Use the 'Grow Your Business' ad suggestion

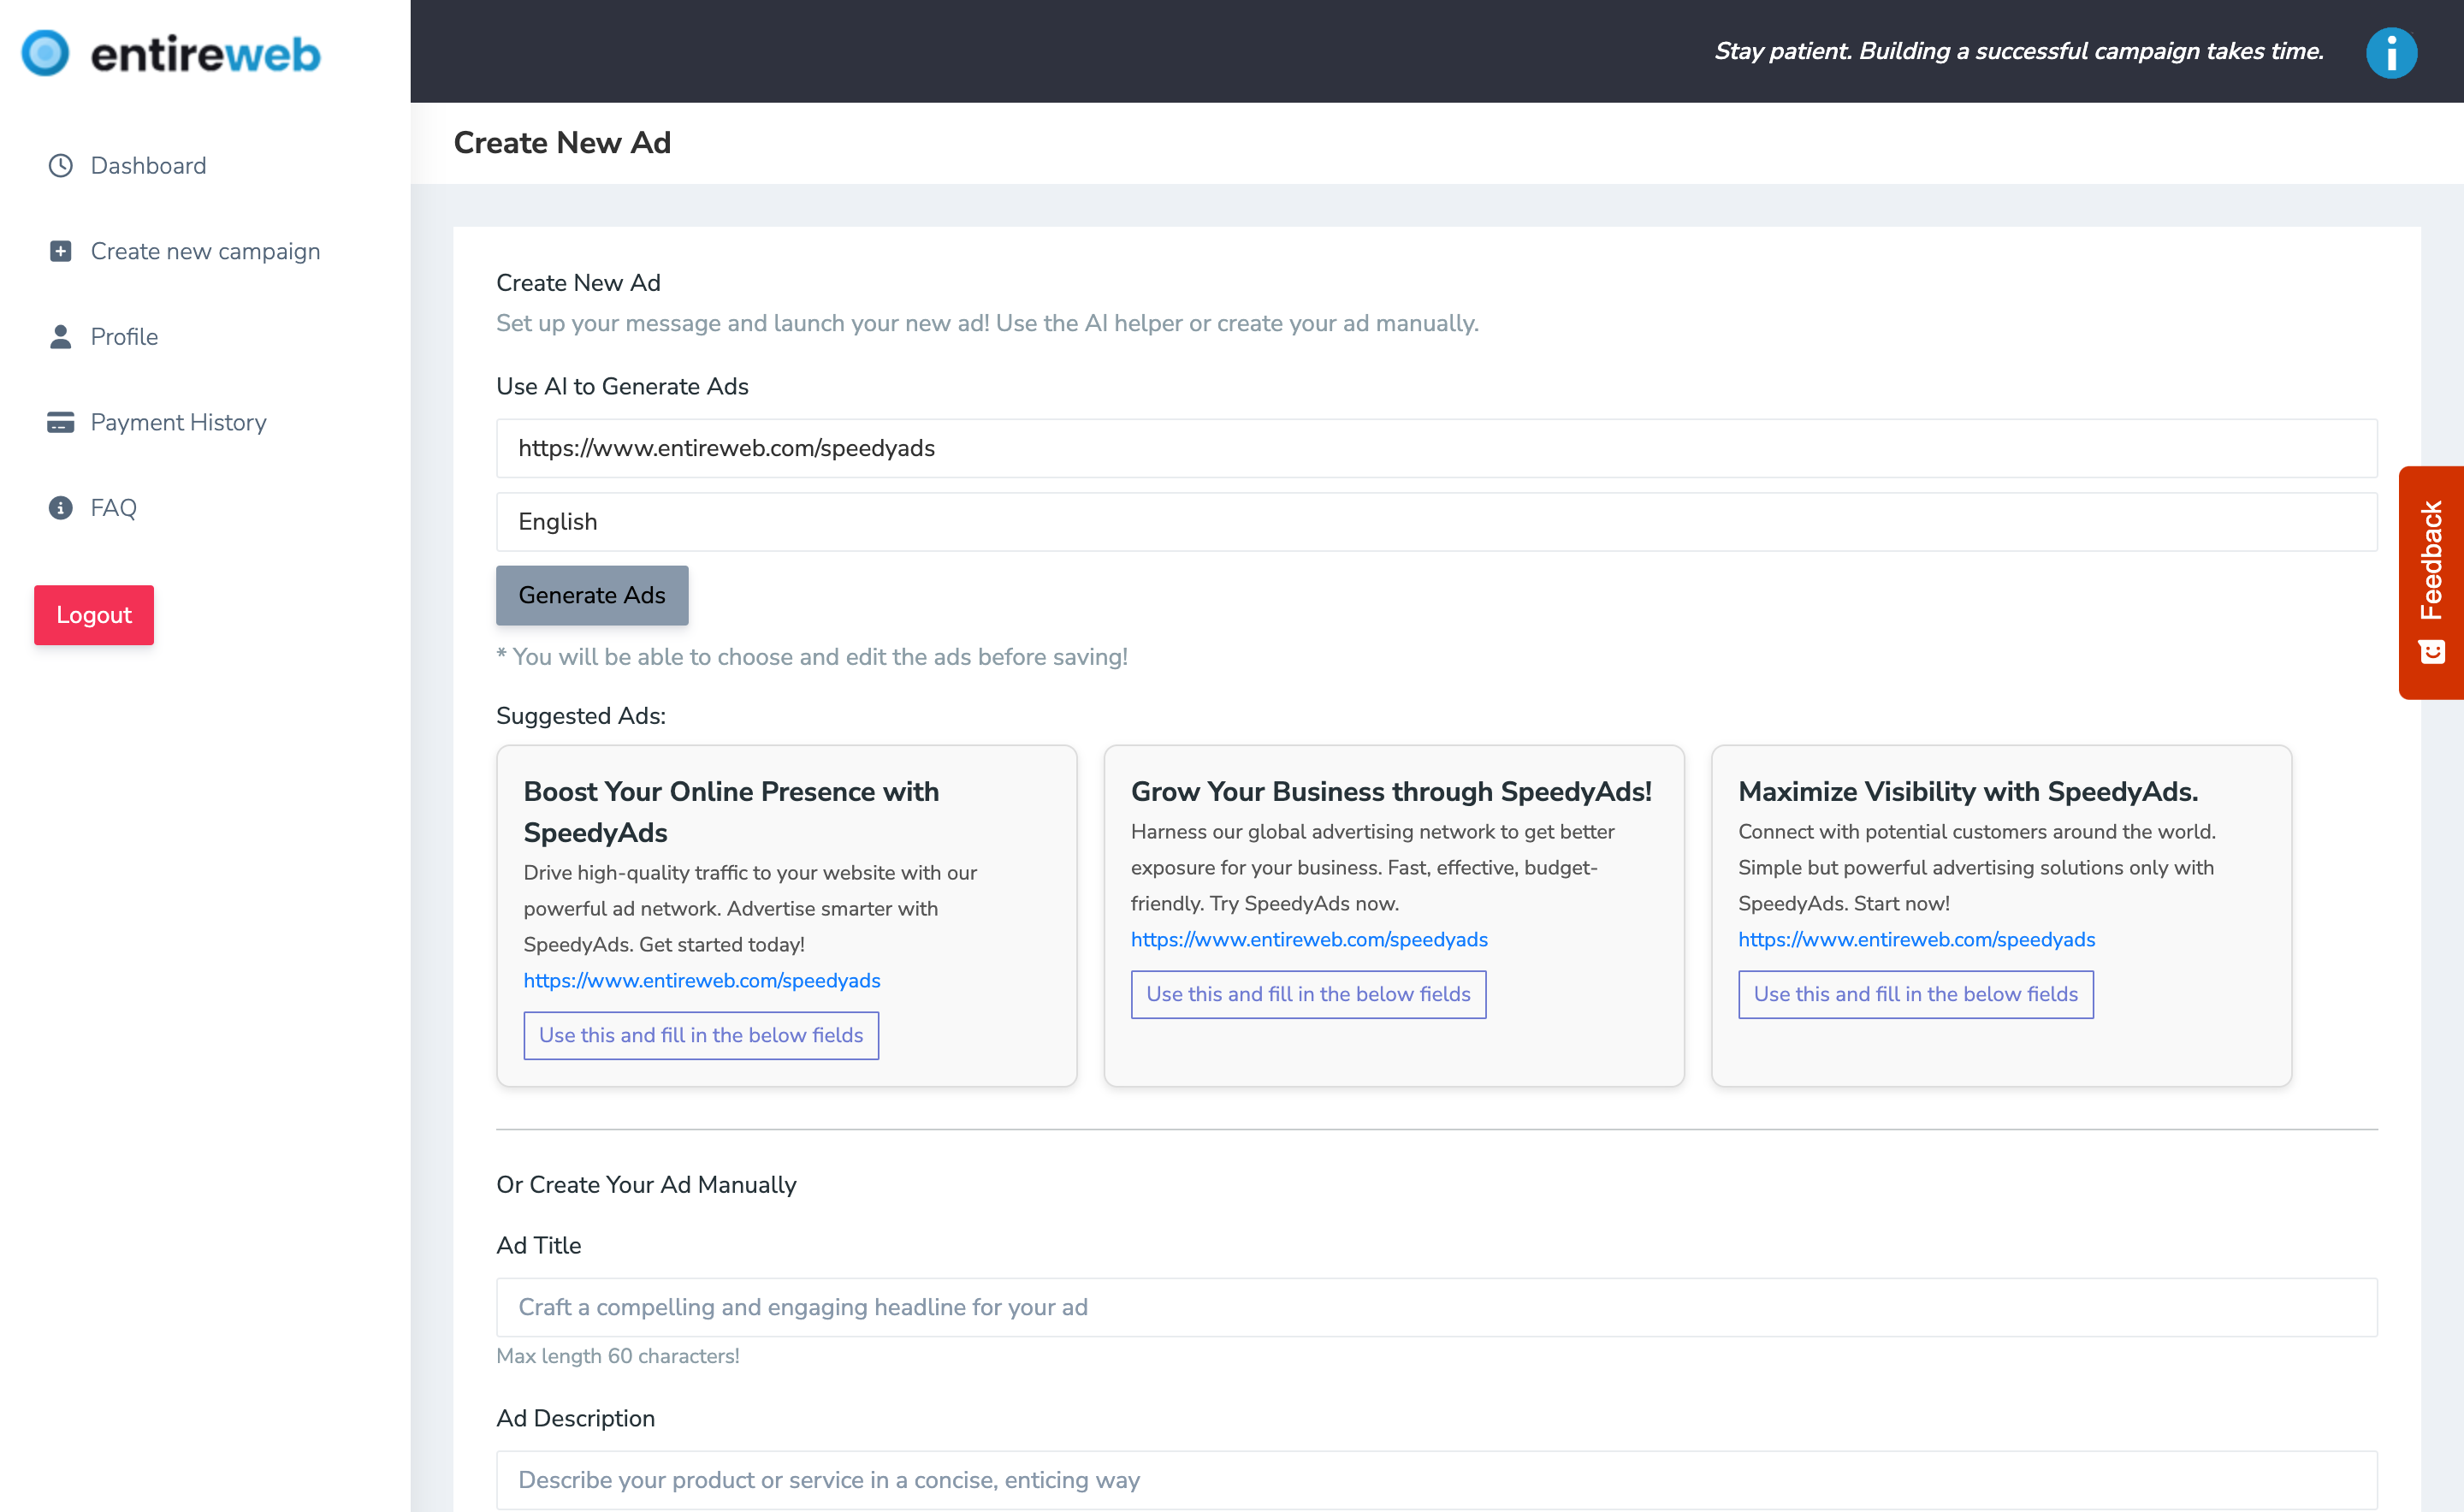[1307, 994]
